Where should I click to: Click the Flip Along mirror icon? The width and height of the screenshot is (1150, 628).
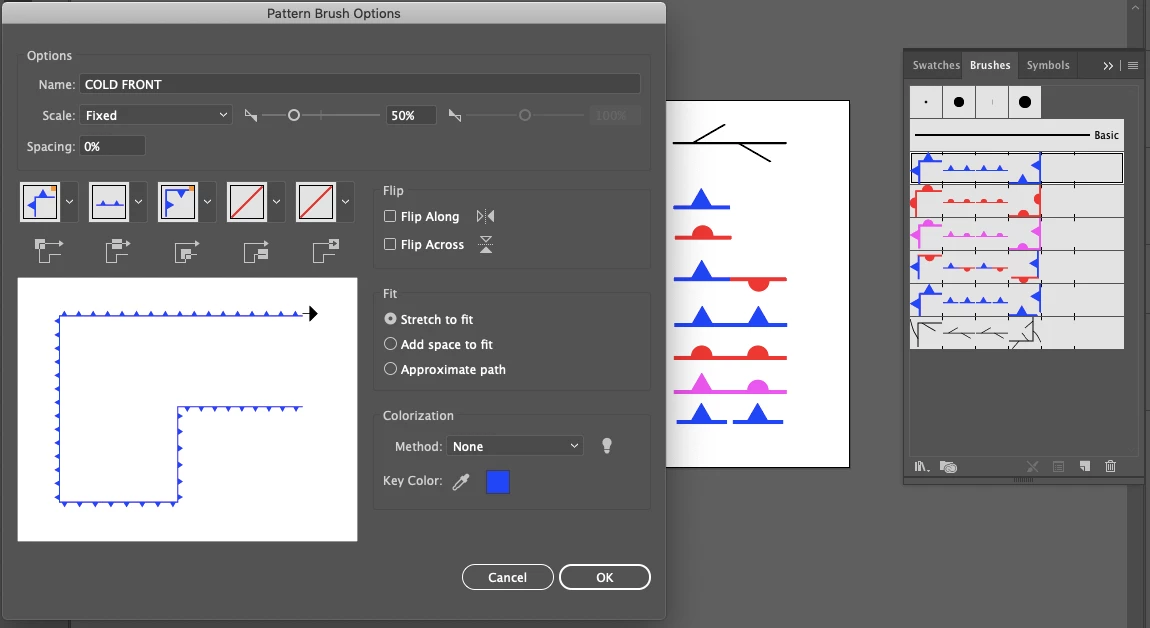click(x=486, y=216)
